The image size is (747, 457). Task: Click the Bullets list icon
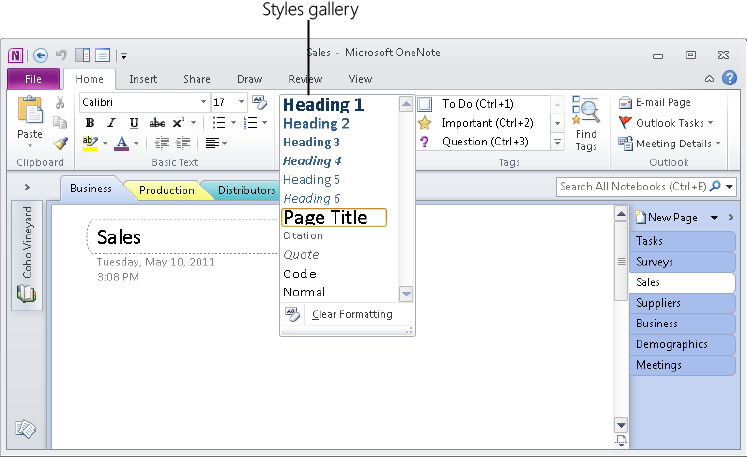point(219,122)
